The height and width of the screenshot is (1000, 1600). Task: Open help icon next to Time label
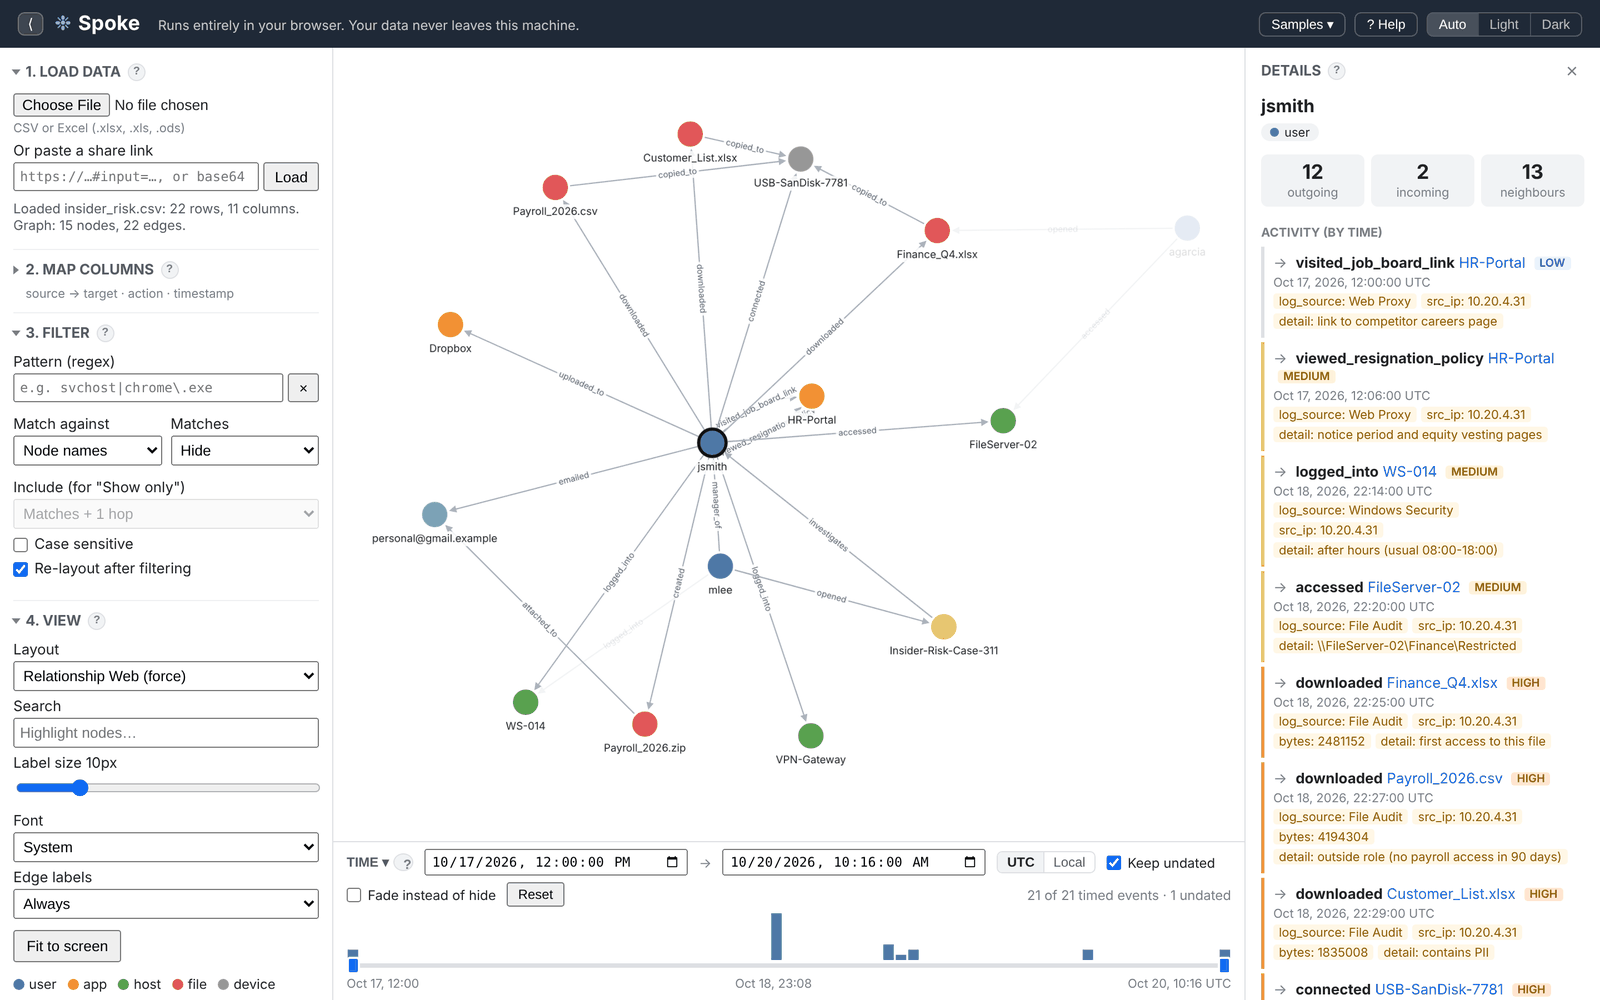click(406, 863)
